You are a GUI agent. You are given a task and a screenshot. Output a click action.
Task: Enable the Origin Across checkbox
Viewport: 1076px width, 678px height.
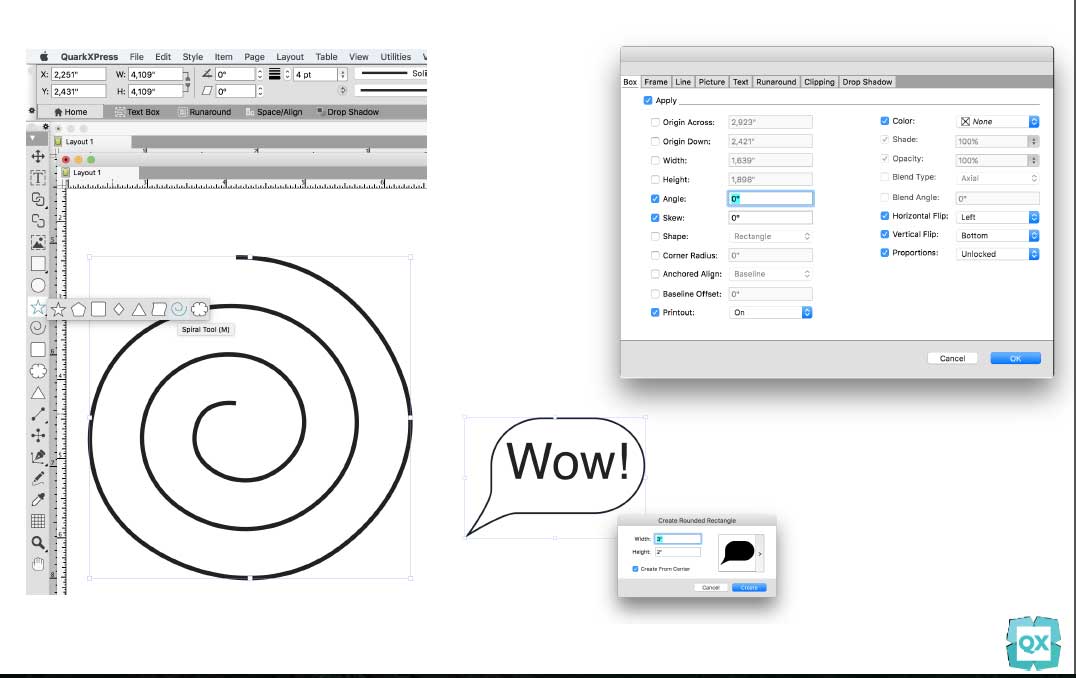[655, 122]
